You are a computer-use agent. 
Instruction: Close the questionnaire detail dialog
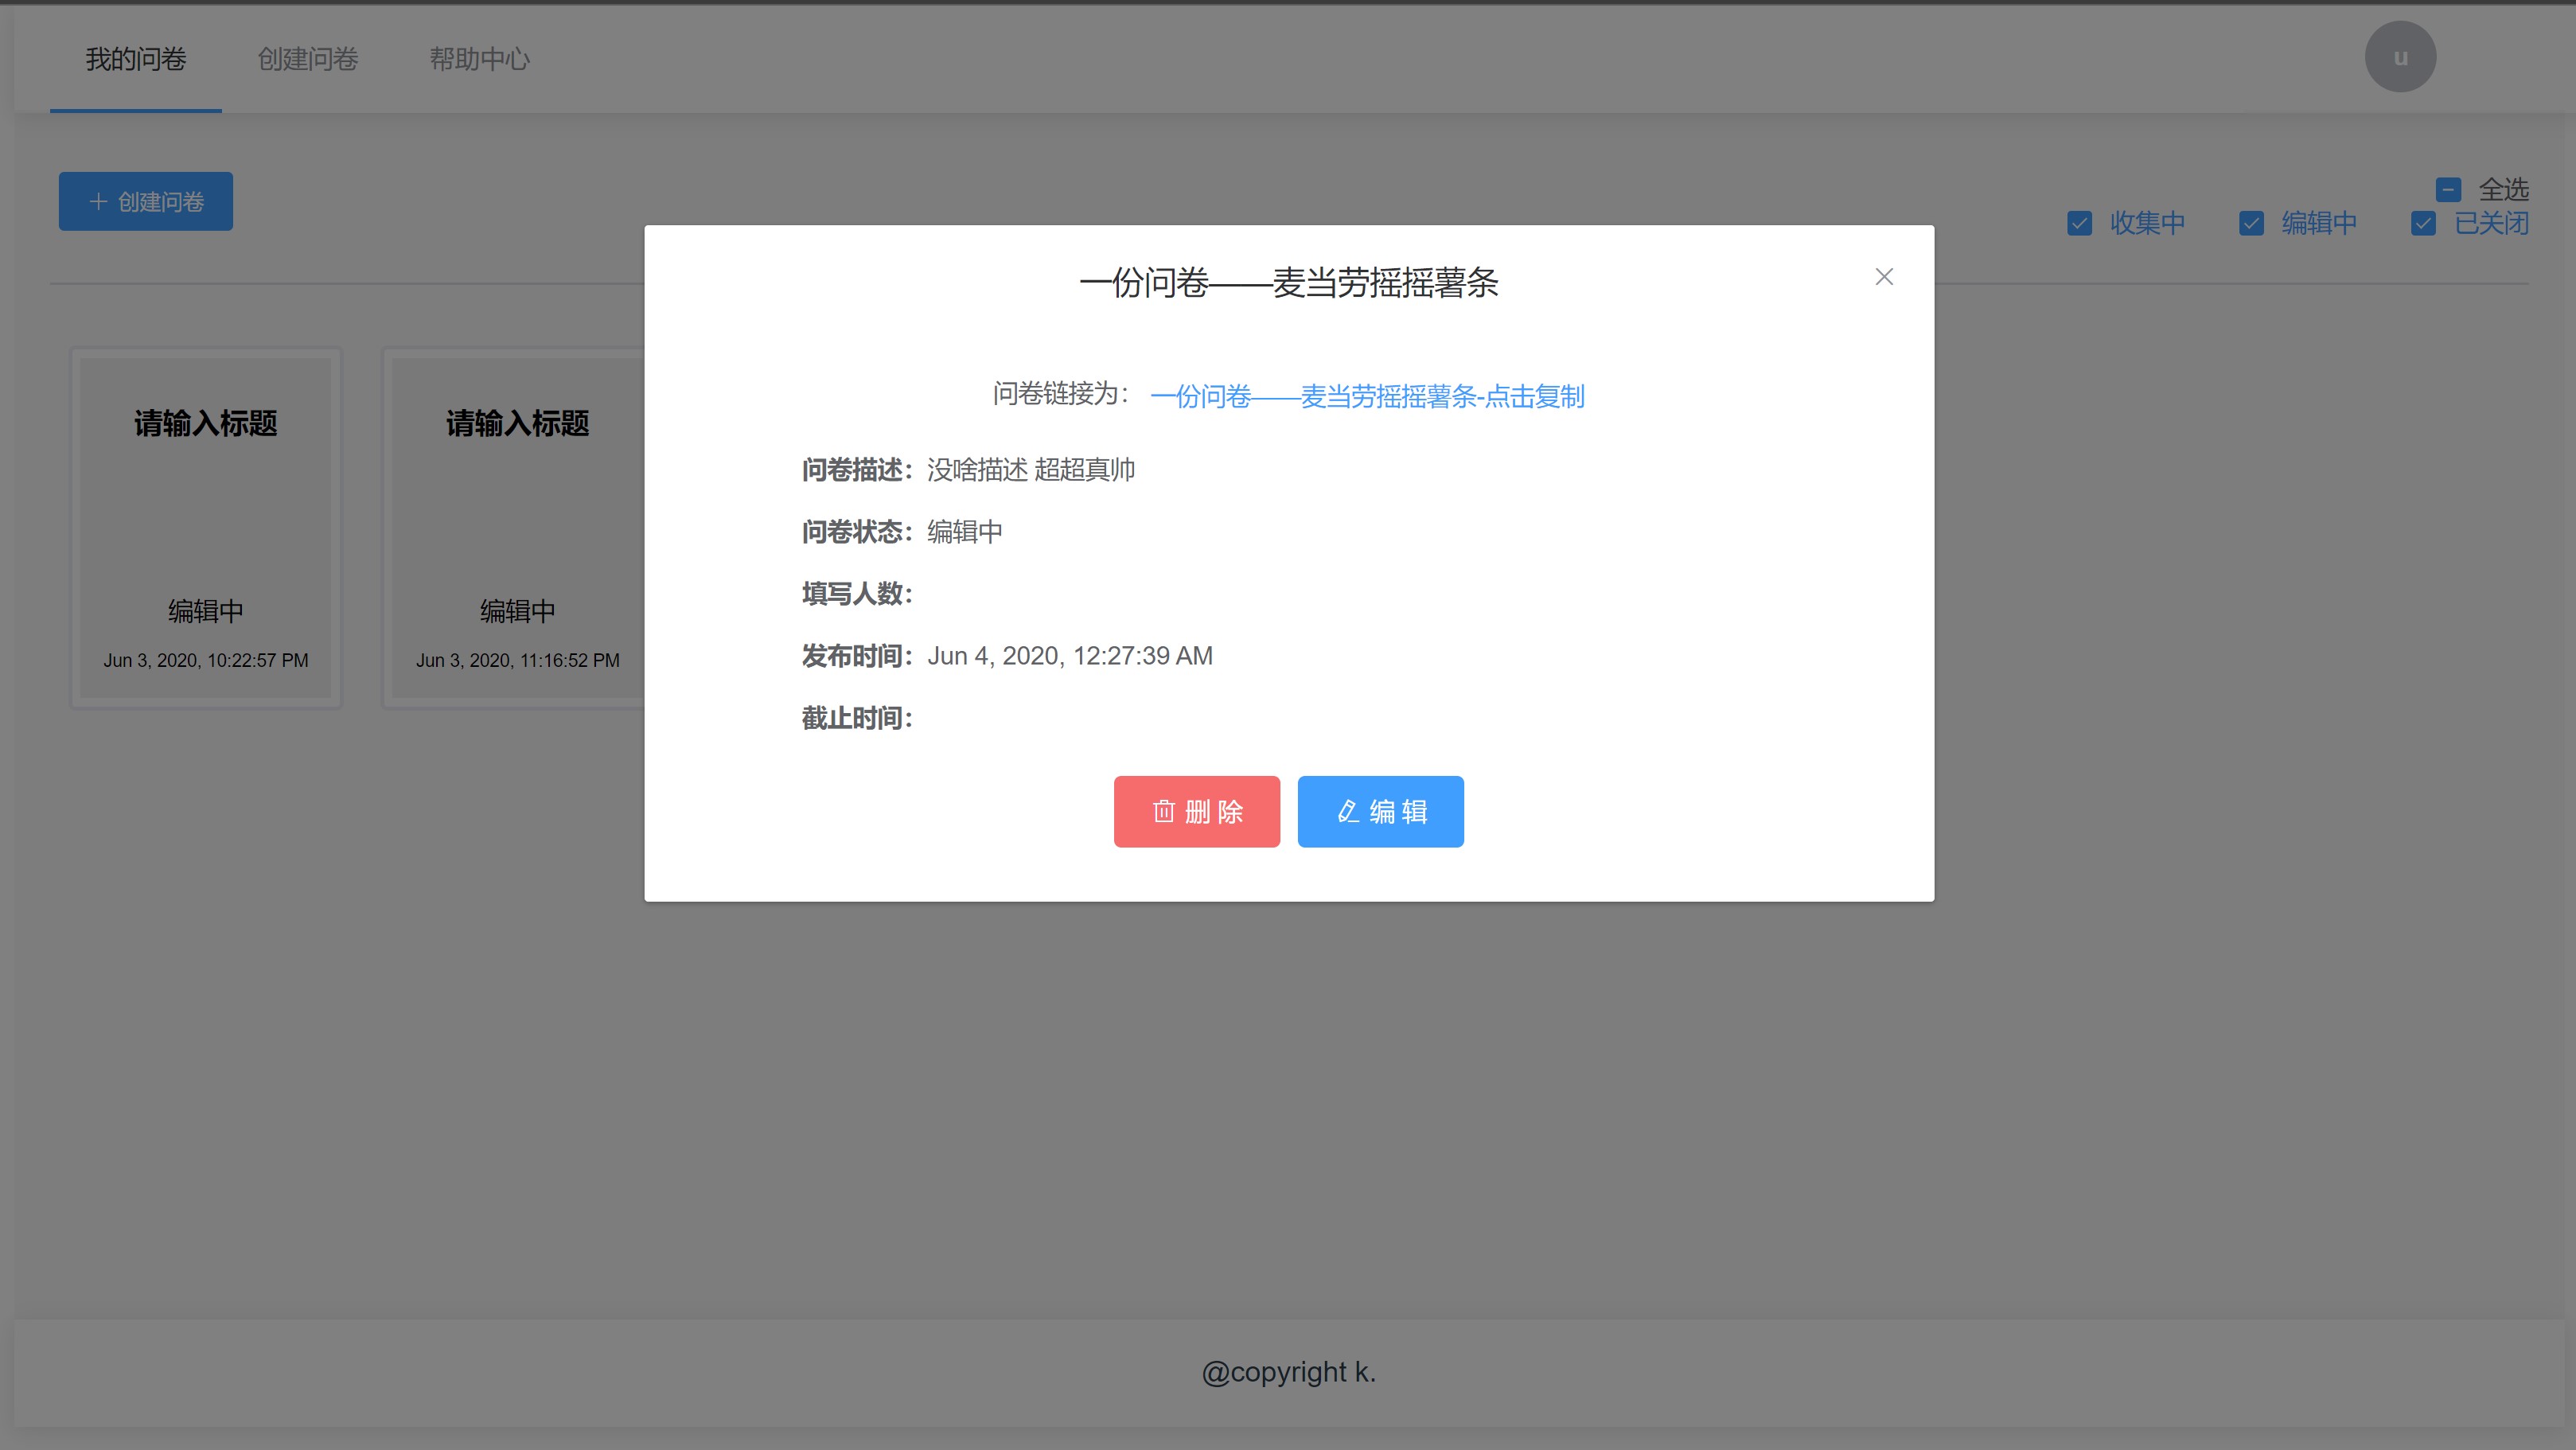pos(1884,277)
